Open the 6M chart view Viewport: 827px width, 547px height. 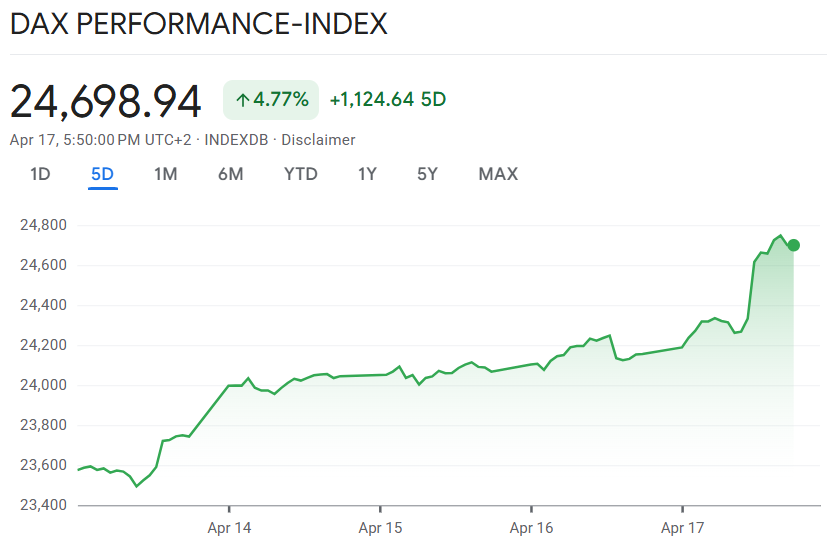[x=230, y=174]
